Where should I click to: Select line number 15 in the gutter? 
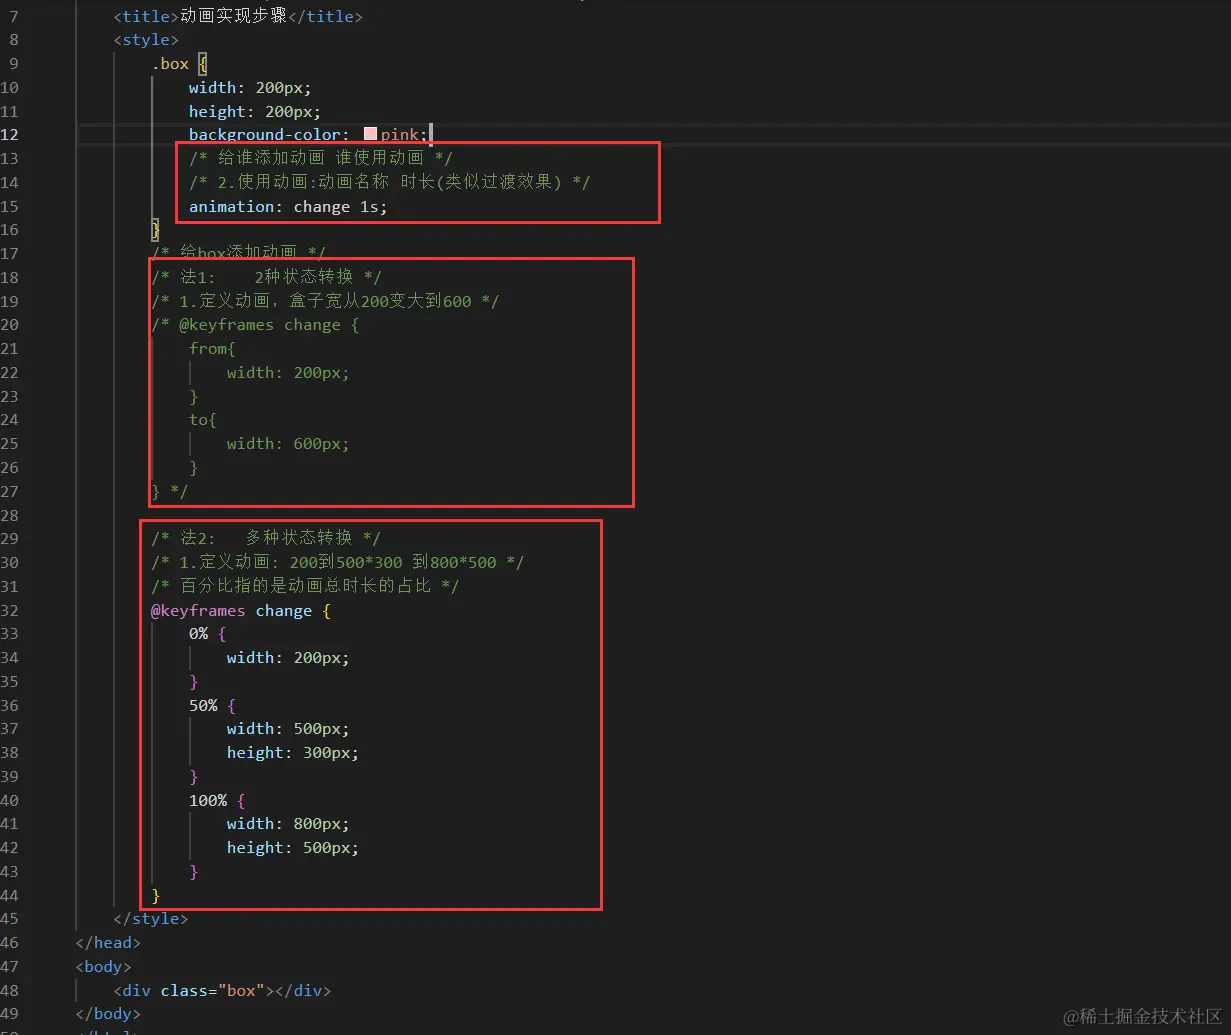[10, 207]
